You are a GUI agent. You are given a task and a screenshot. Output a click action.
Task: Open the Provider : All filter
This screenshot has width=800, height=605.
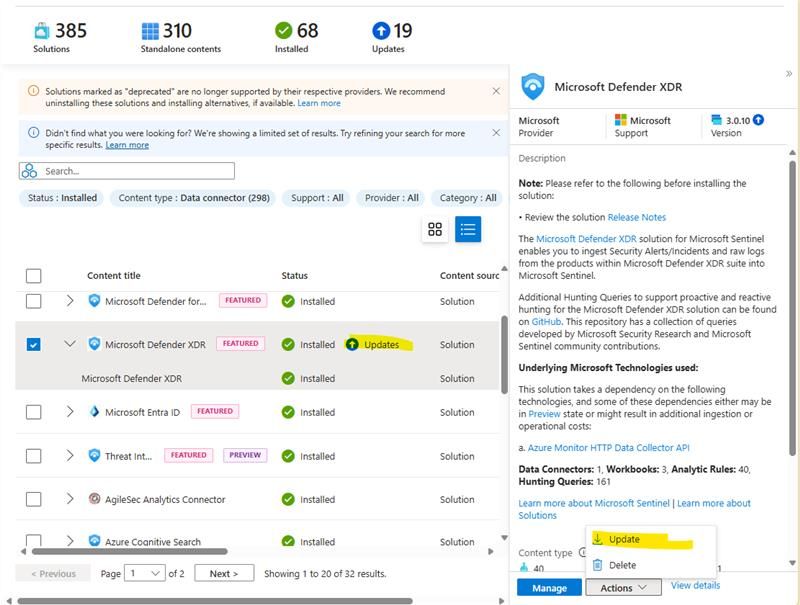(x=391, y=198)
